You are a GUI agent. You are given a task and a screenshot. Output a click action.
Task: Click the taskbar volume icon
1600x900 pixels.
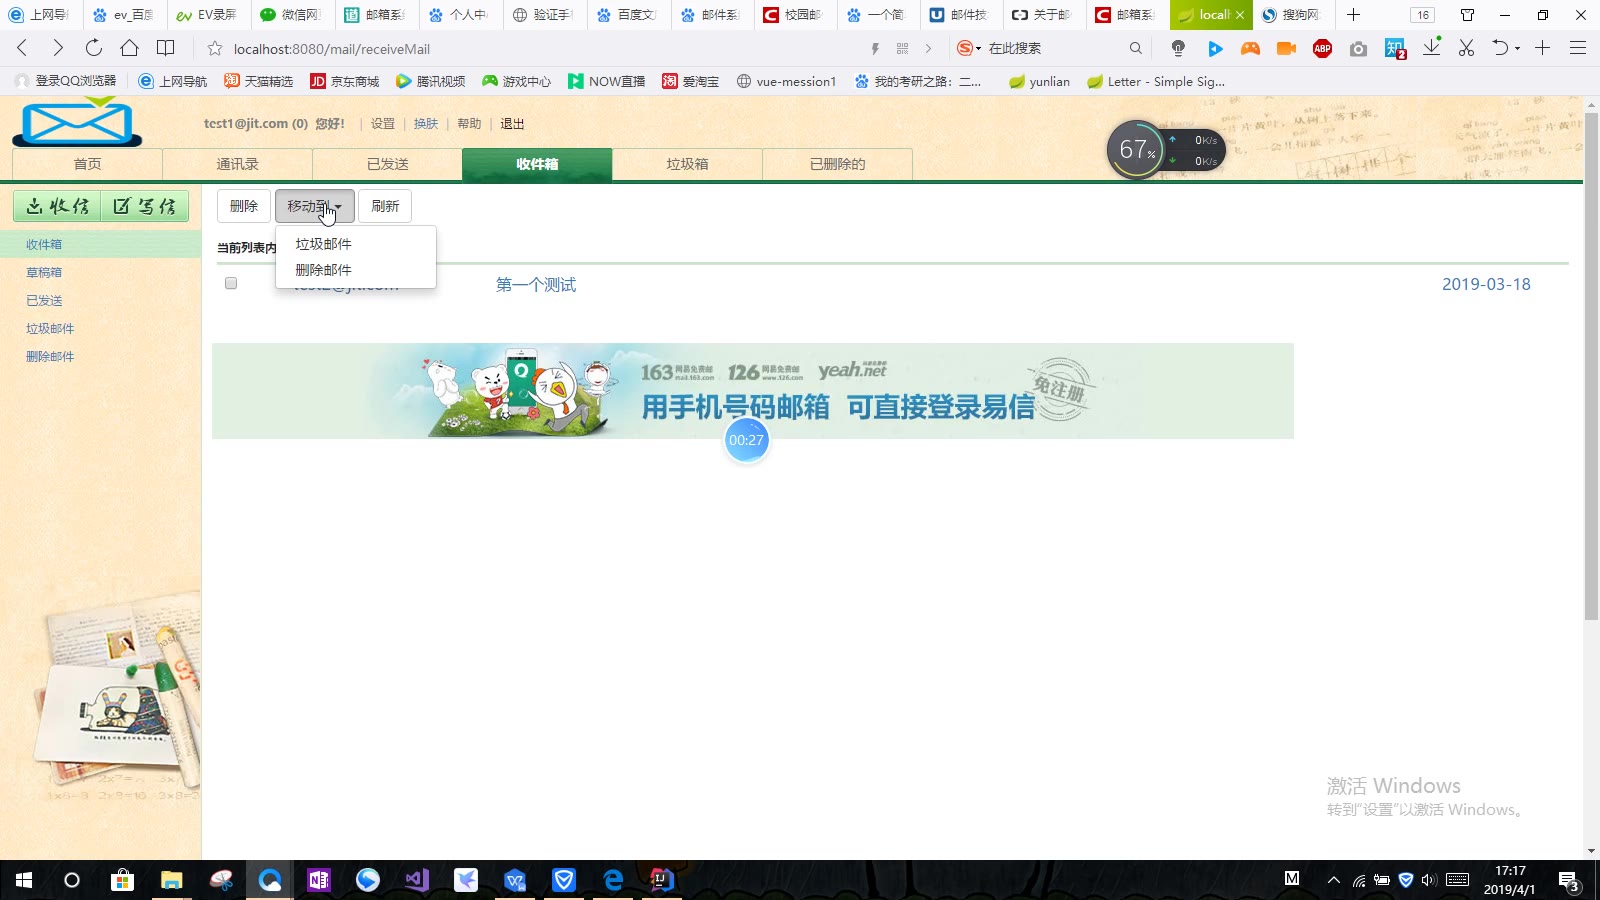(1428, 880)
